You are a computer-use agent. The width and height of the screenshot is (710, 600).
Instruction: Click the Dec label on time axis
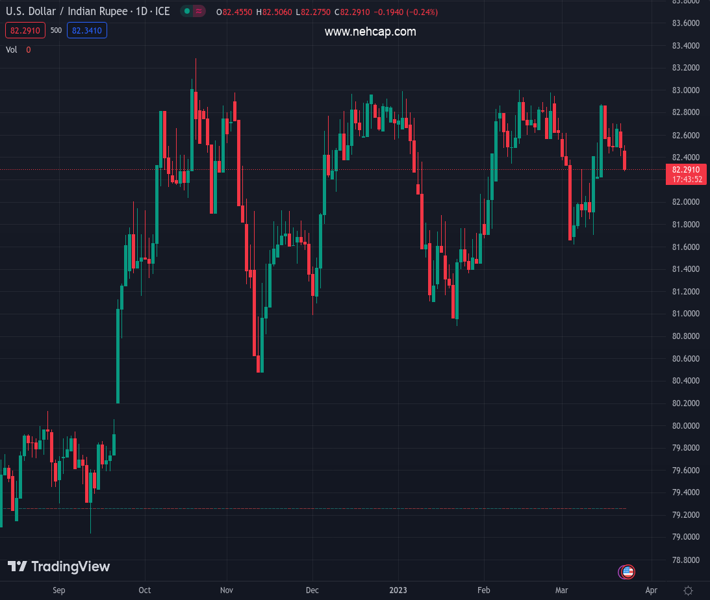click(x=312, y=590)
